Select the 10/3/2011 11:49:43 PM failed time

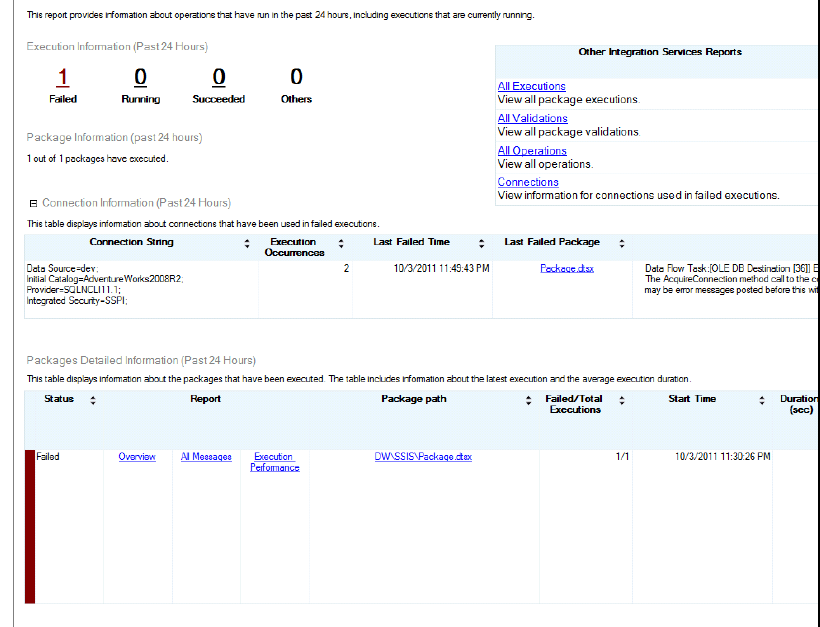tap(441, 268)
